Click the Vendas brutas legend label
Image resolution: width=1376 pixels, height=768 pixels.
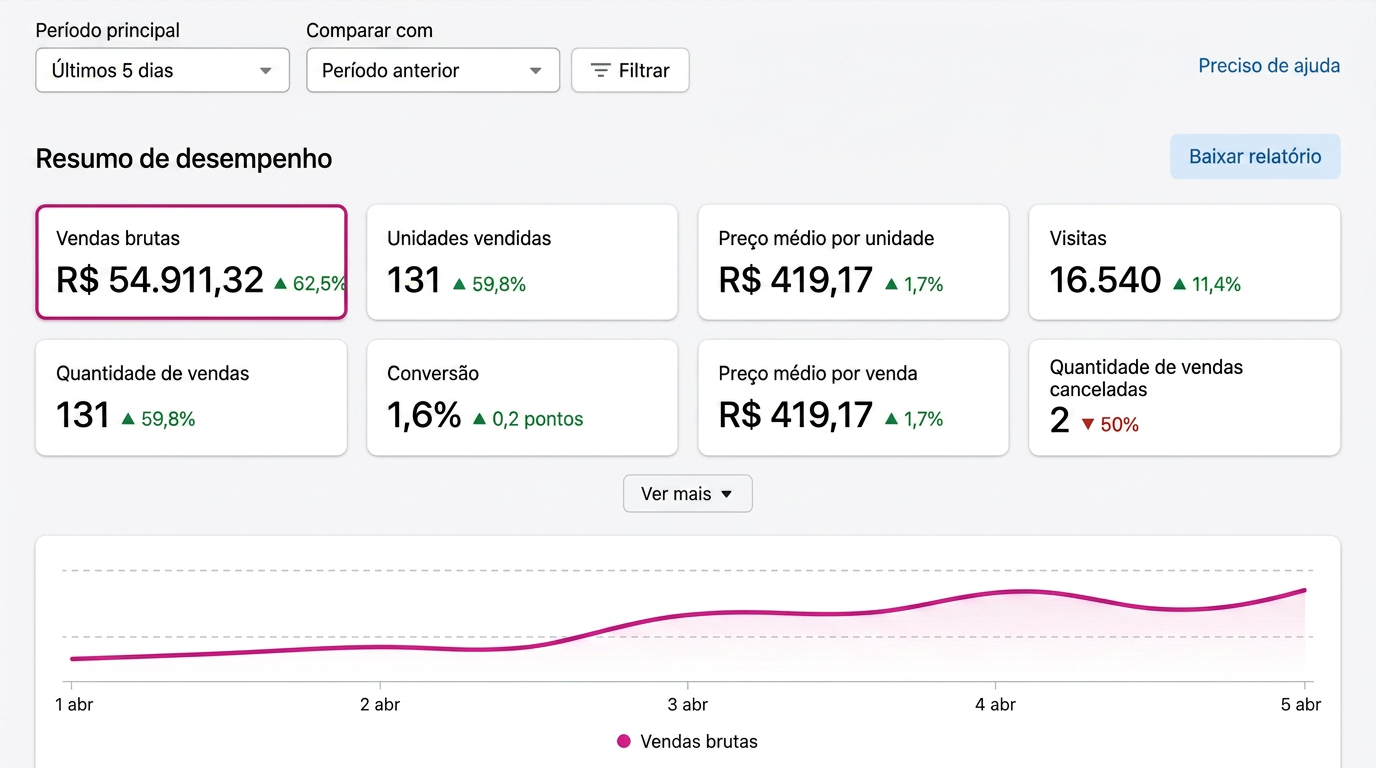click(699, 742)
